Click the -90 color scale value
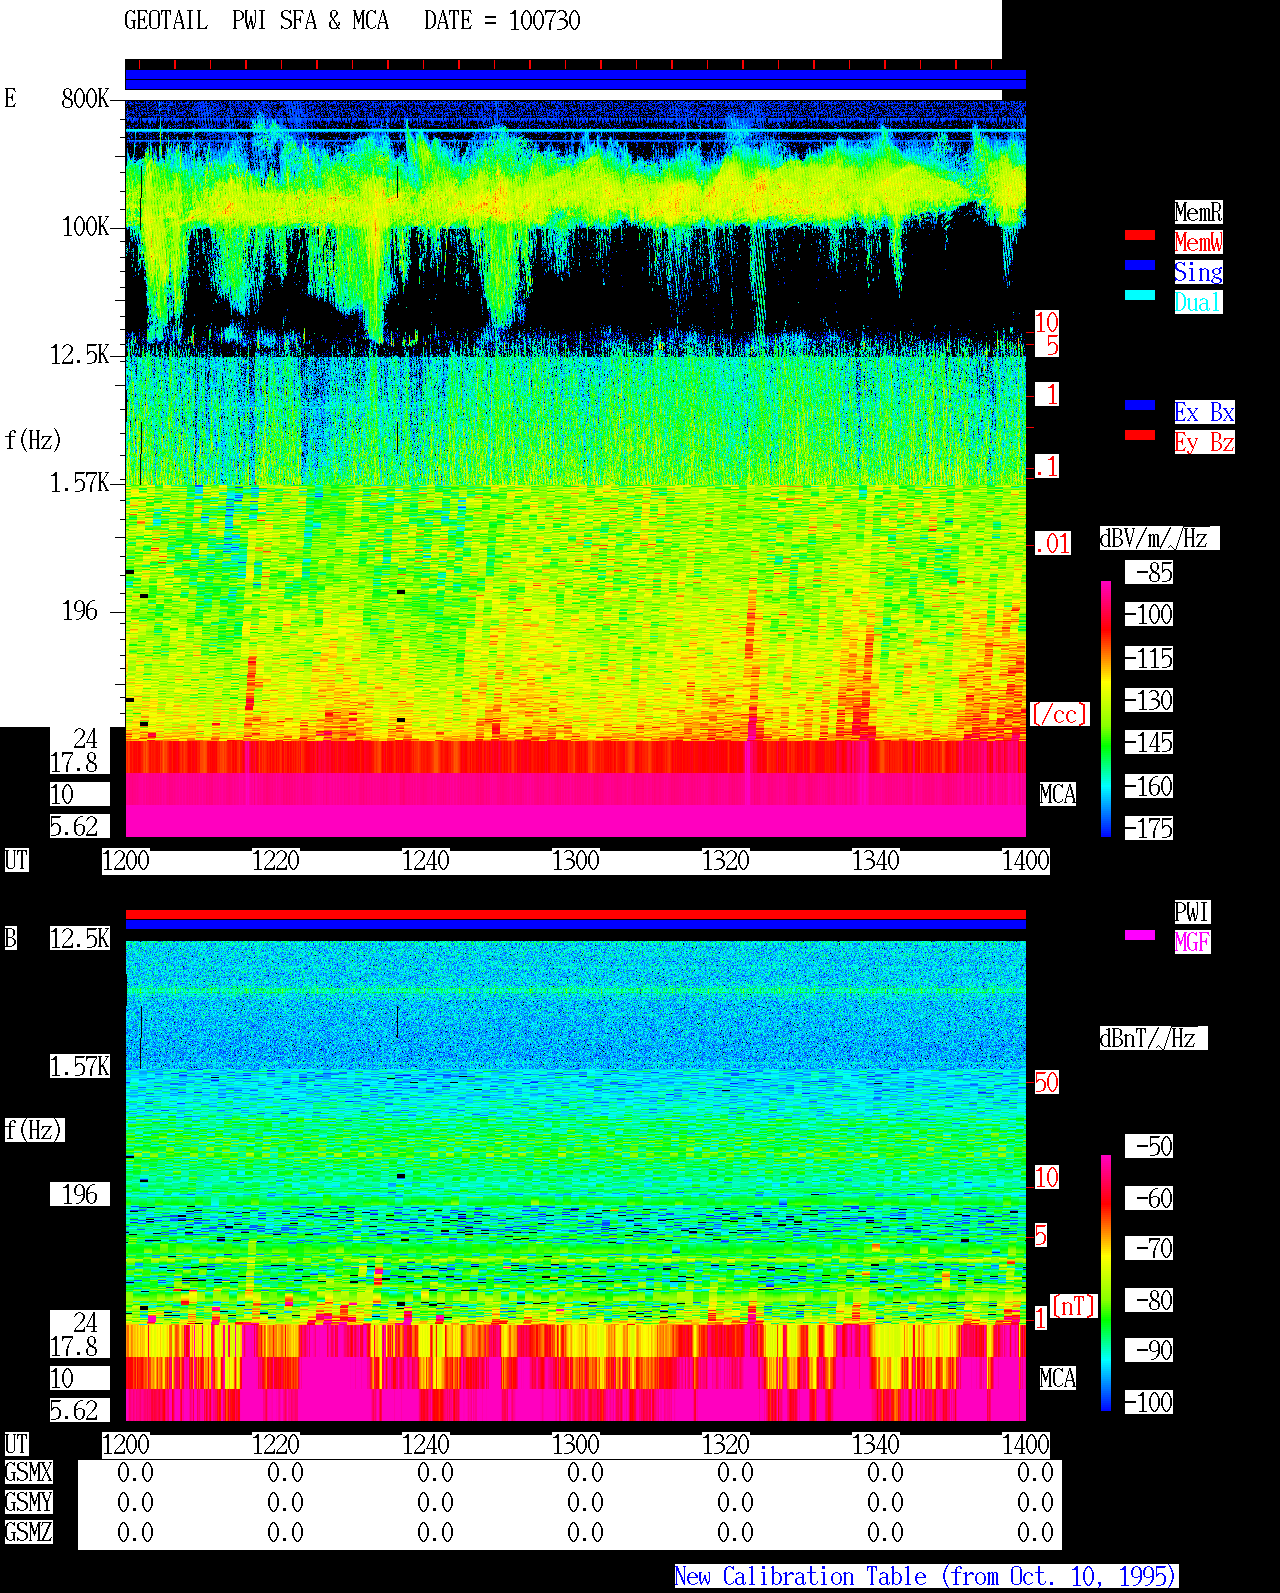This screenshot has width=1280, height=1593. pyautogui.click(x=1149, y=1350)
